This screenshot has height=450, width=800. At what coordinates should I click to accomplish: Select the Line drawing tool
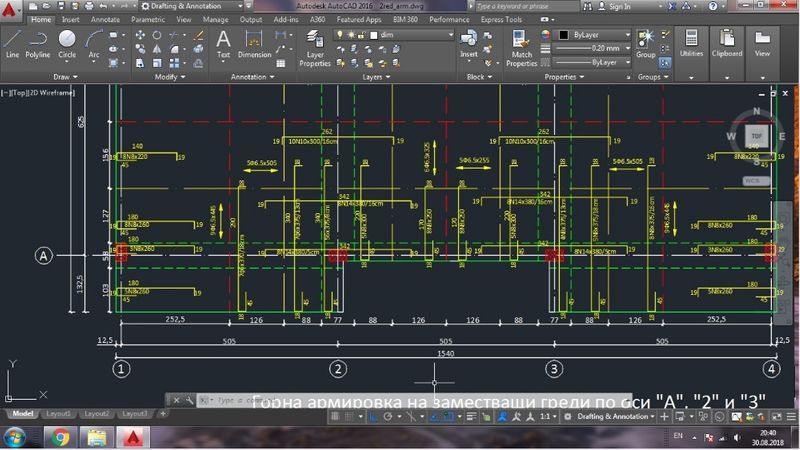coord(12,44)
